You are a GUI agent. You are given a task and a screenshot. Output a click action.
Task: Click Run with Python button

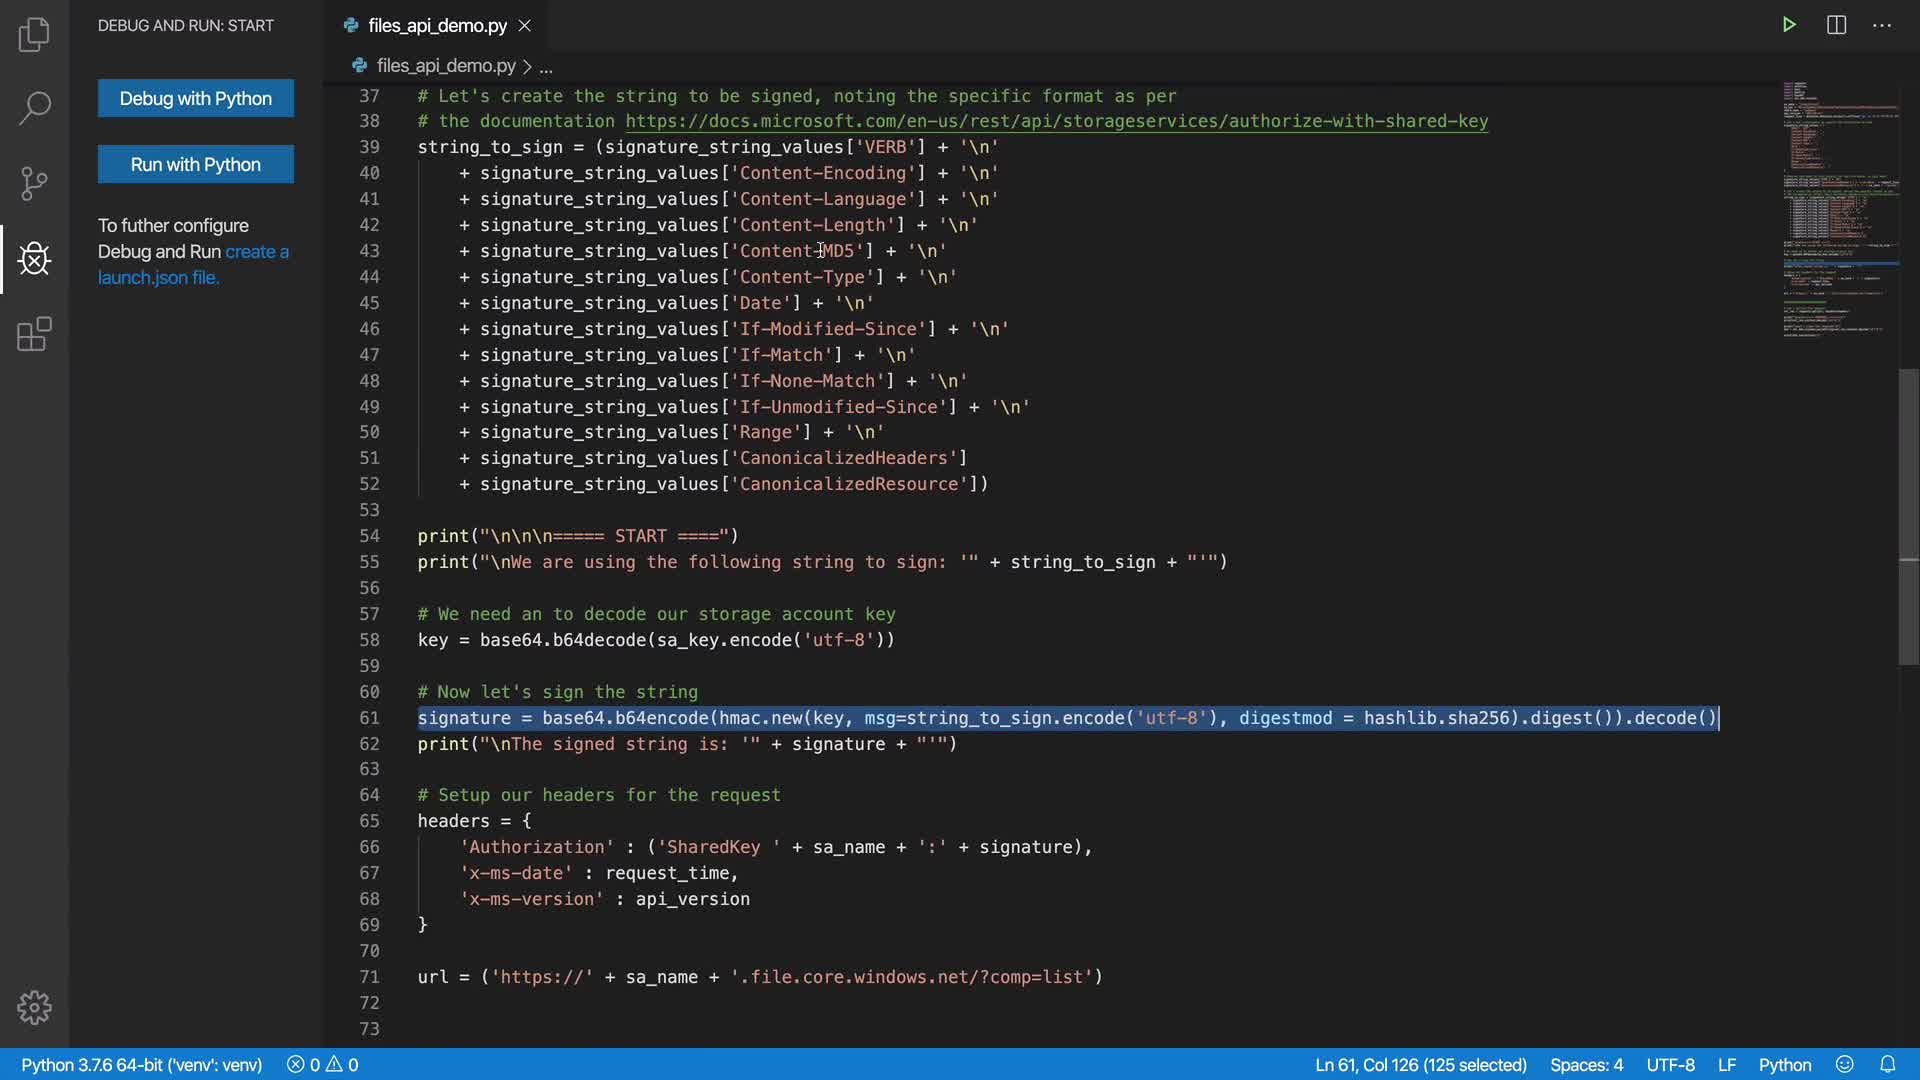pos(196,164)
